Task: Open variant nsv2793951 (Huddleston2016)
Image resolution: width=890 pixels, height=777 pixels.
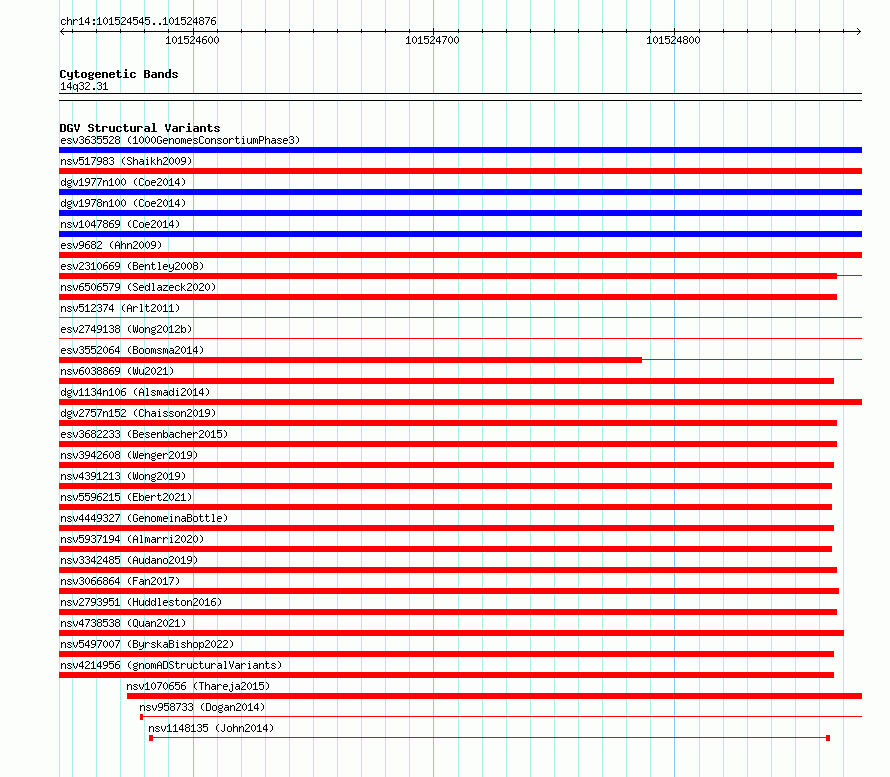Action: (x=141, y=602)
